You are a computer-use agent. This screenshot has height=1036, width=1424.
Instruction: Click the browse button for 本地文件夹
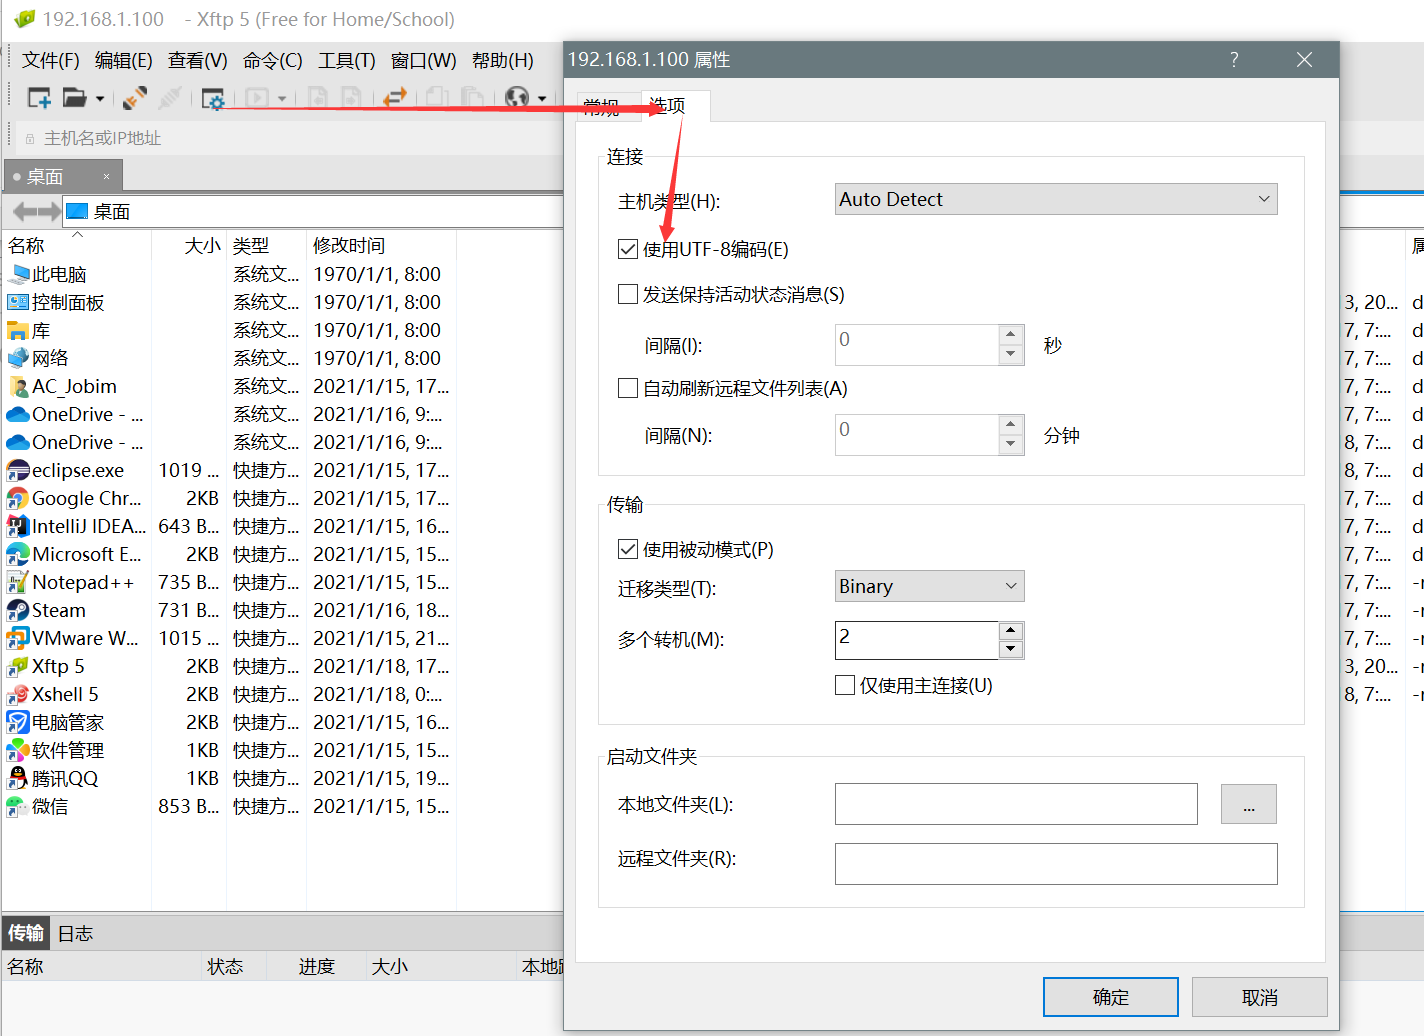click(1248, 803)
